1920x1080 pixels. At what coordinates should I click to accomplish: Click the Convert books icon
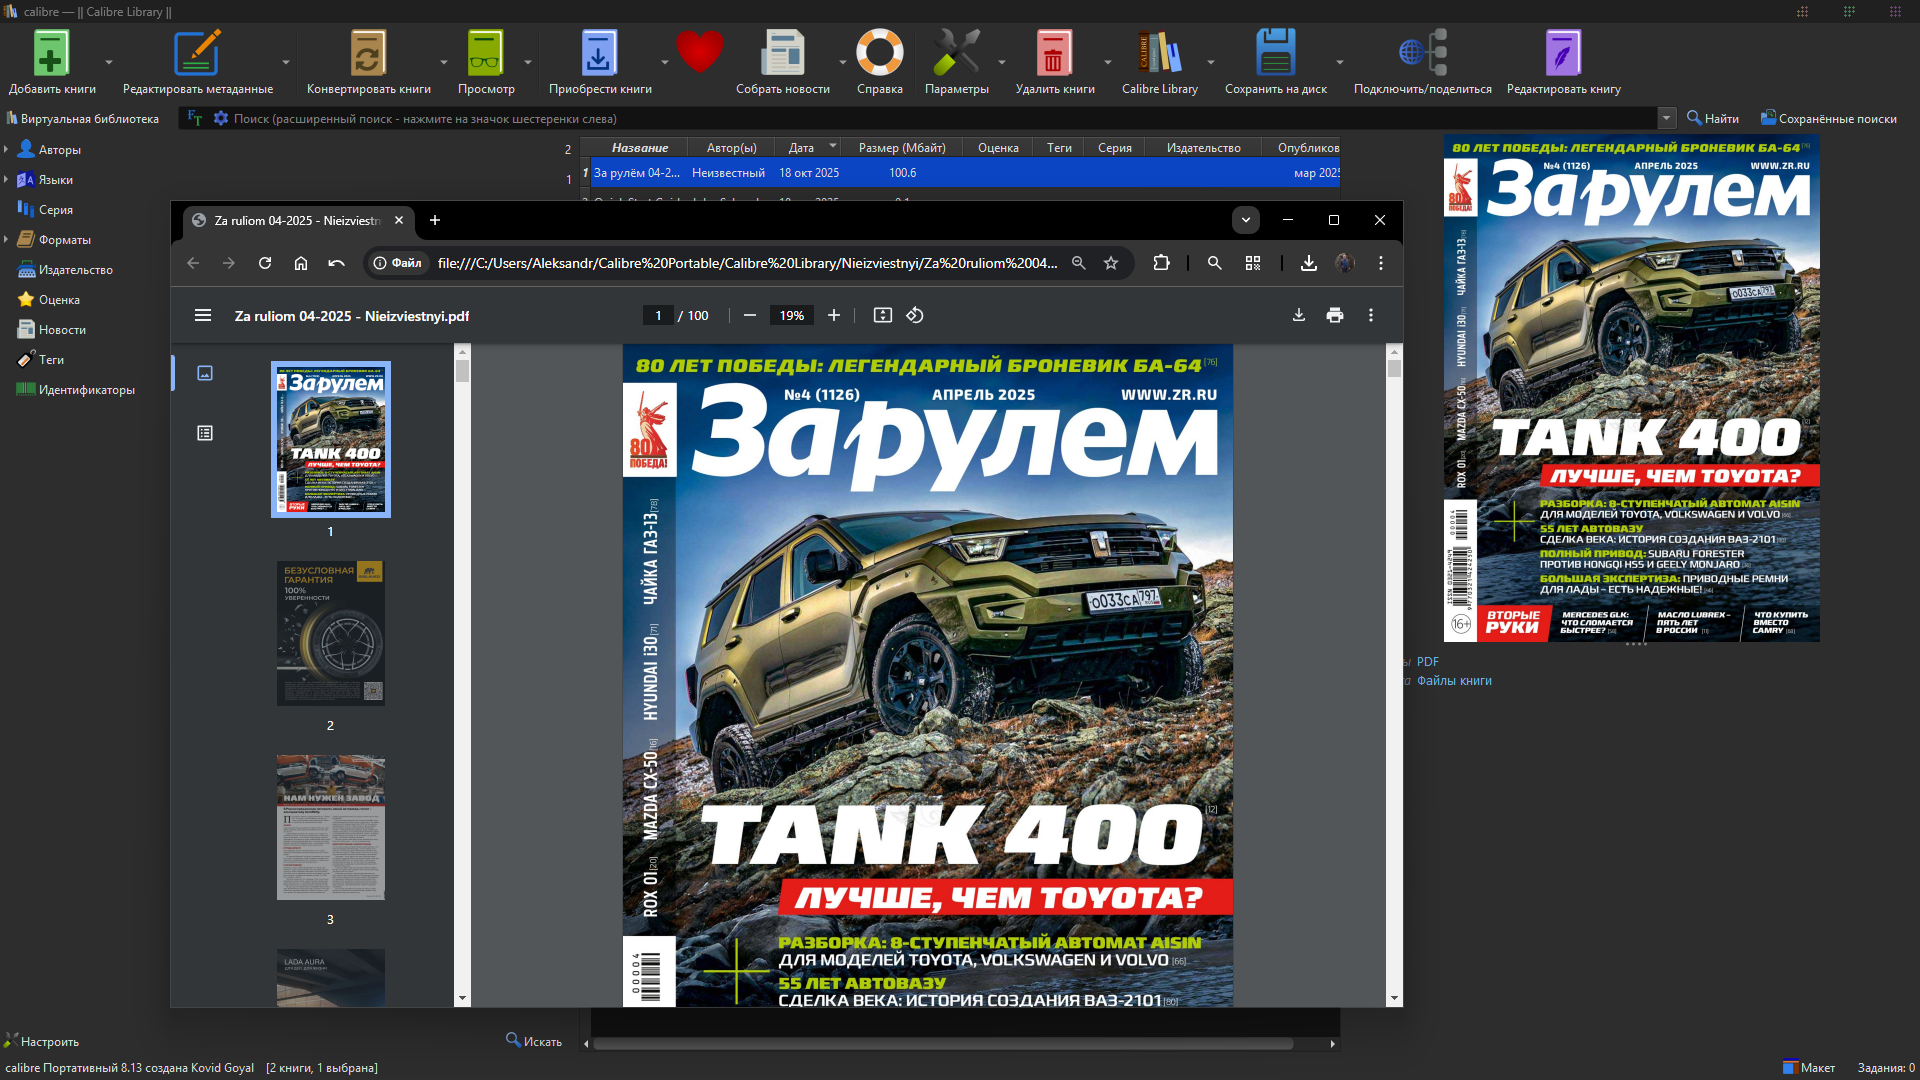click(x=367, y=54)
